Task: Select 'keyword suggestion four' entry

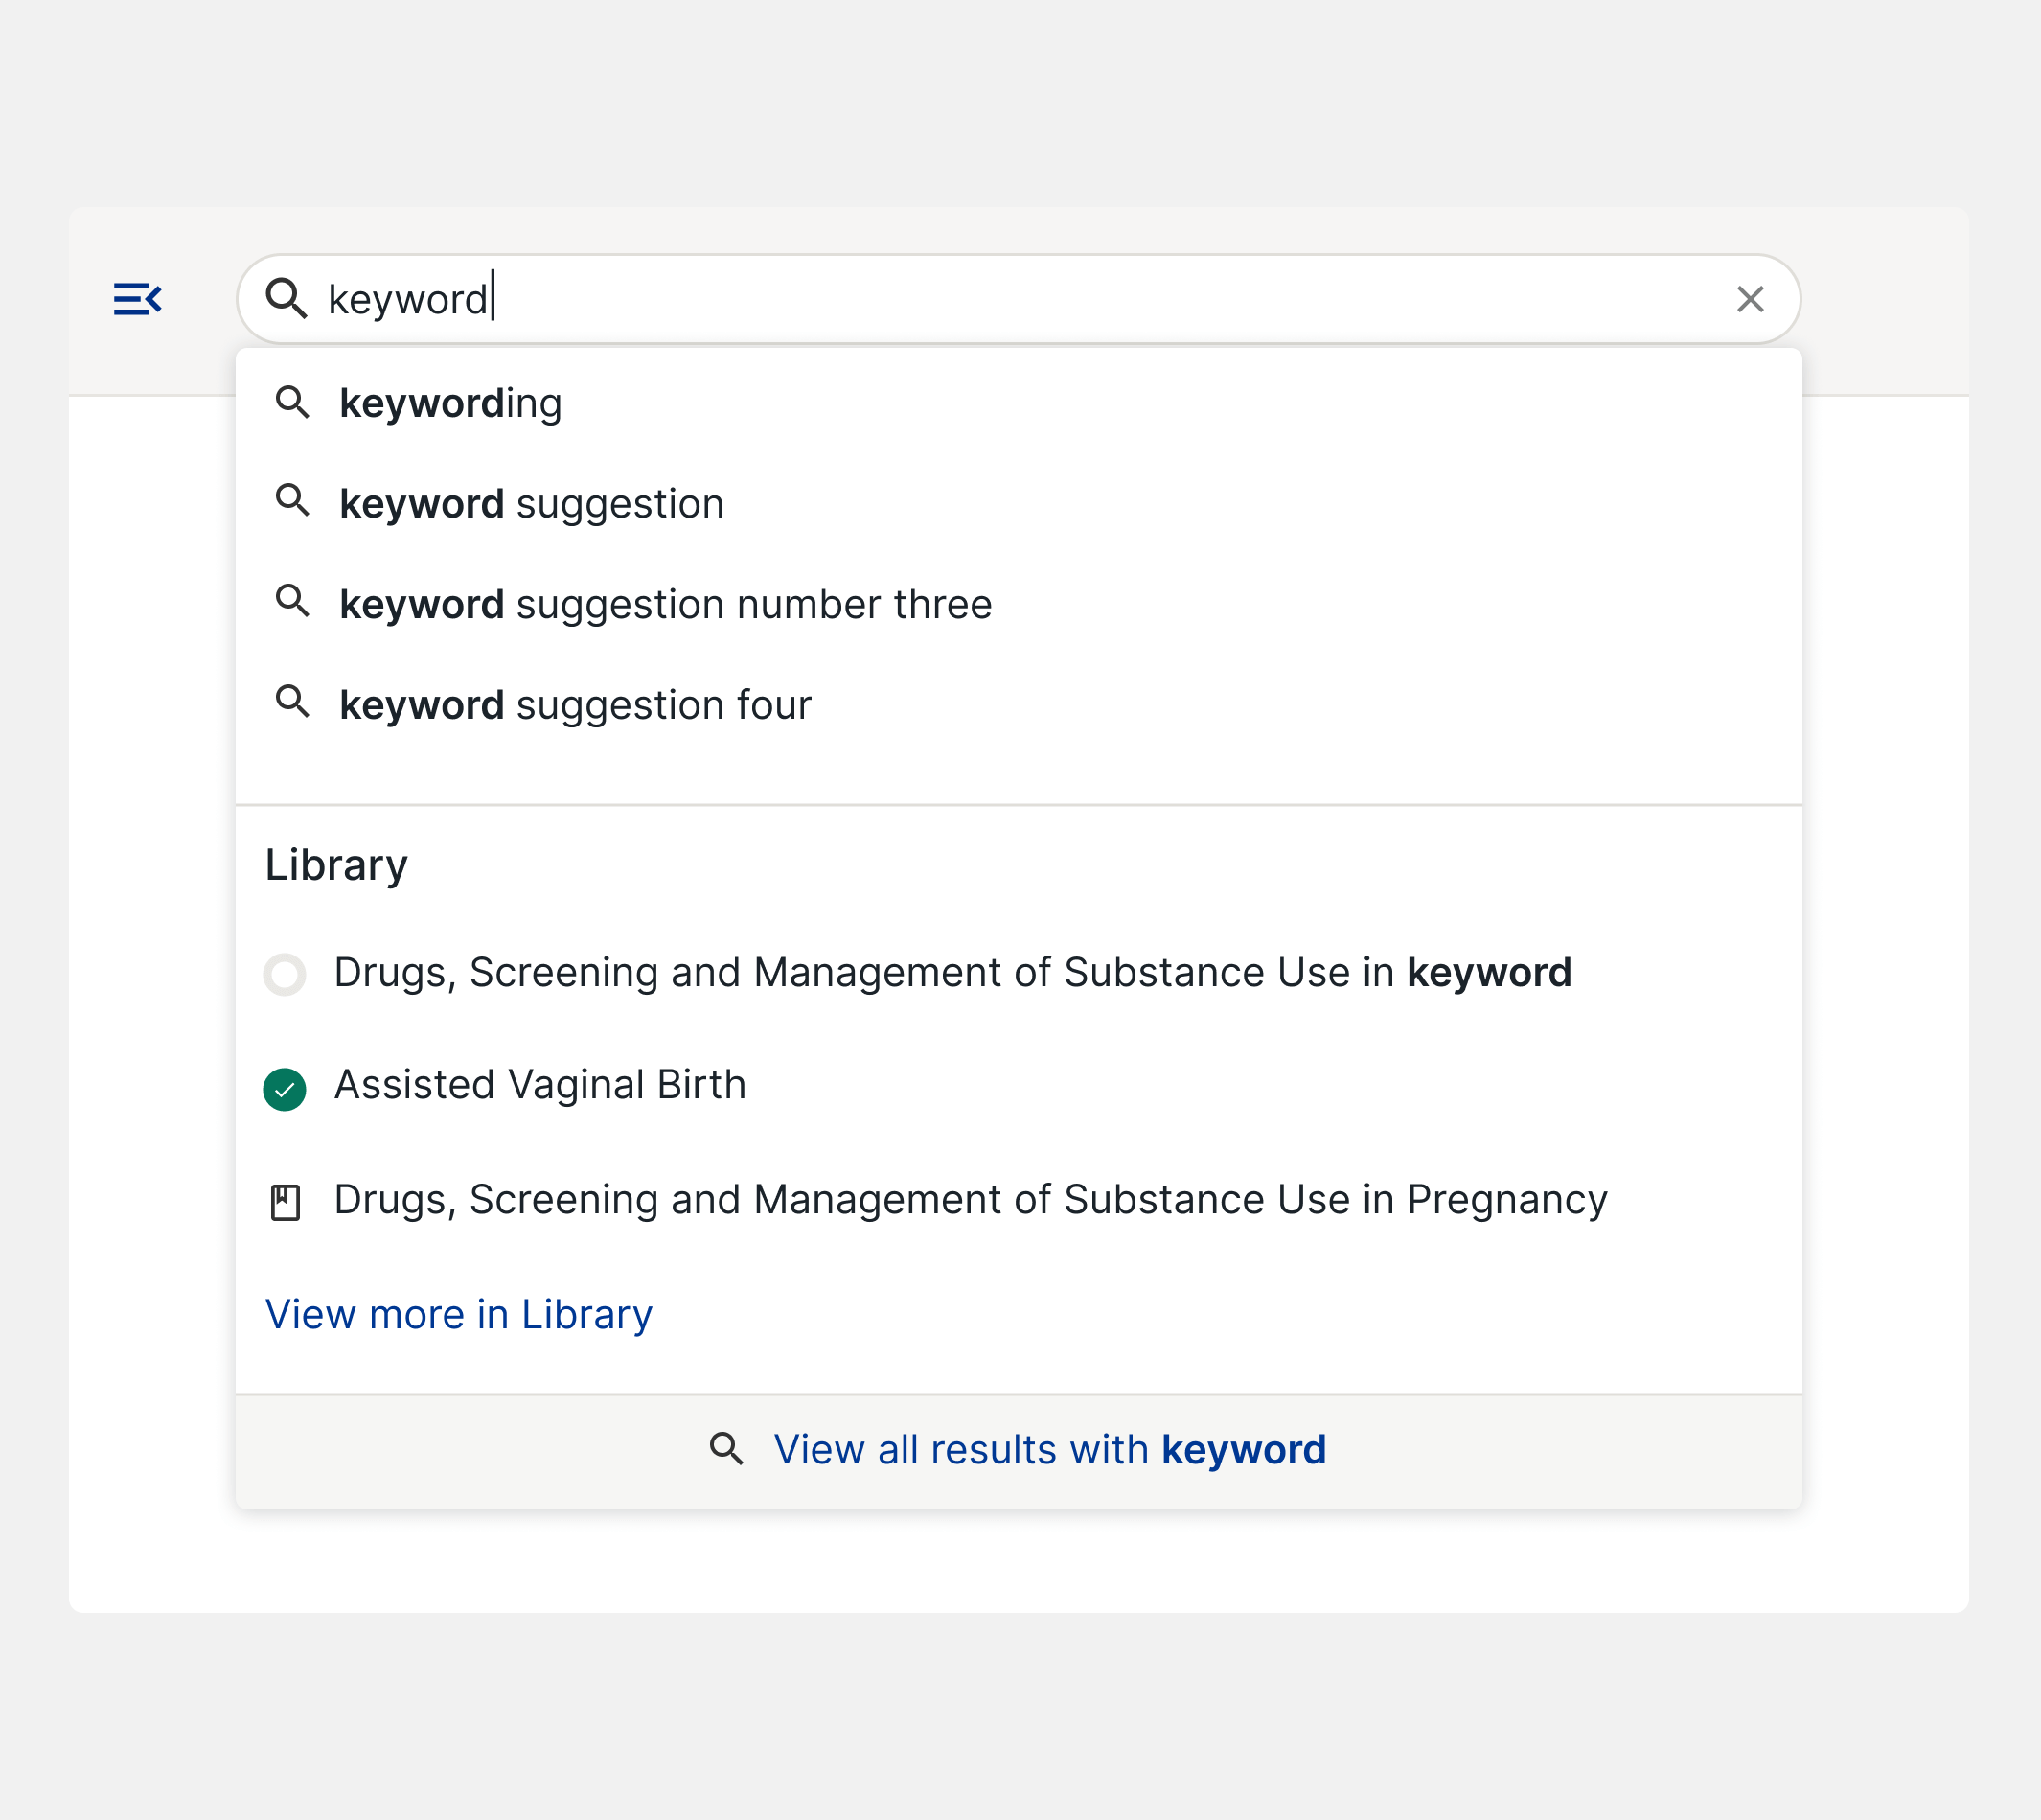Action: tap(575, 706)
